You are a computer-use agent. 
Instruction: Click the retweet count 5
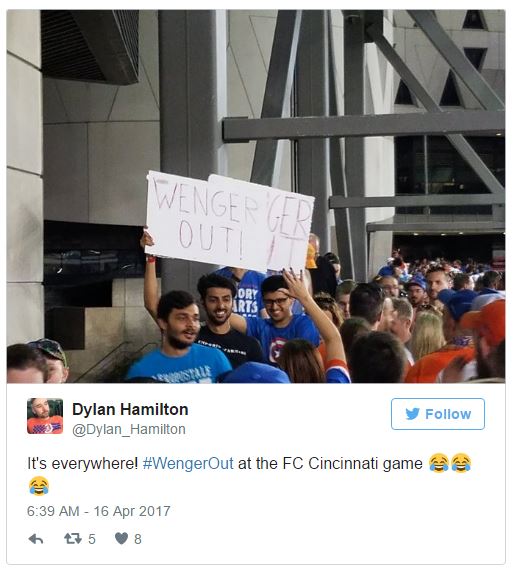coord(92,539)
